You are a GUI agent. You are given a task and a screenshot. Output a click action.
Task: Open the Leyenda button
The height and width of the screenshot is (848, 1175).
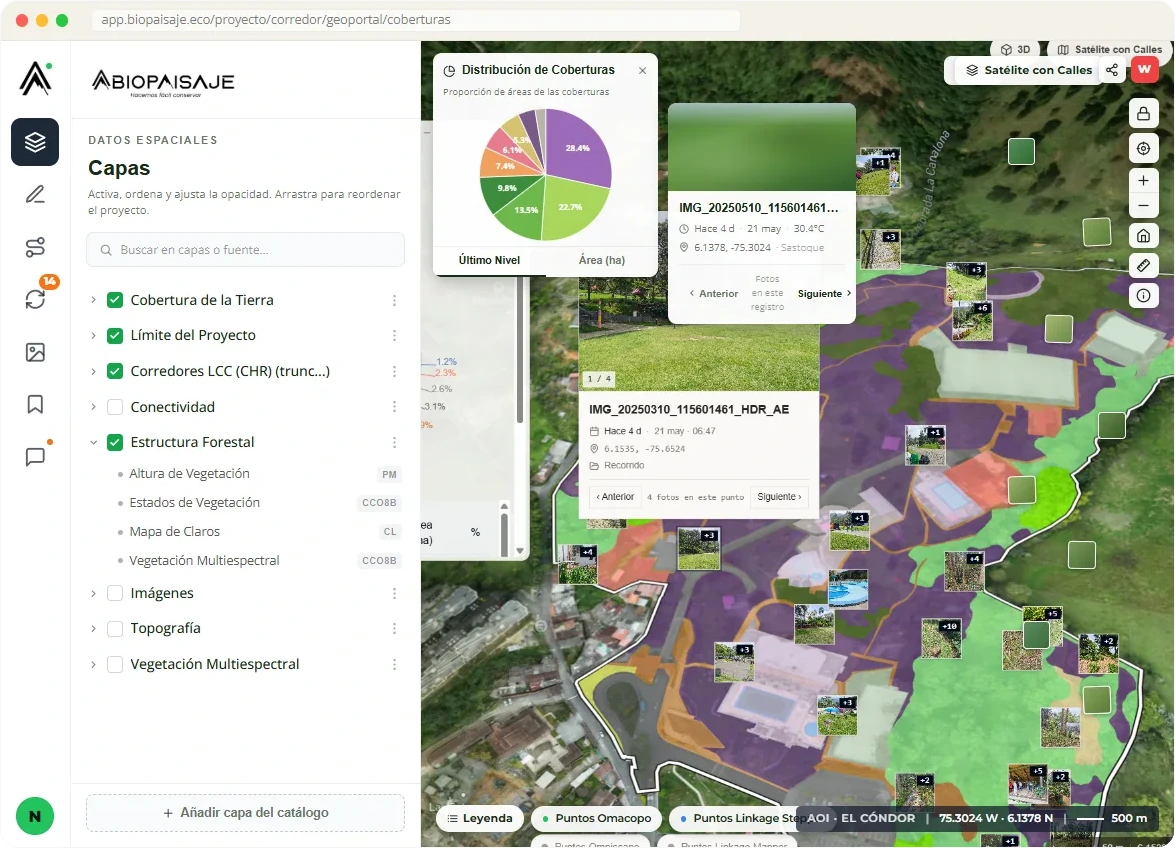click(480, 818)
